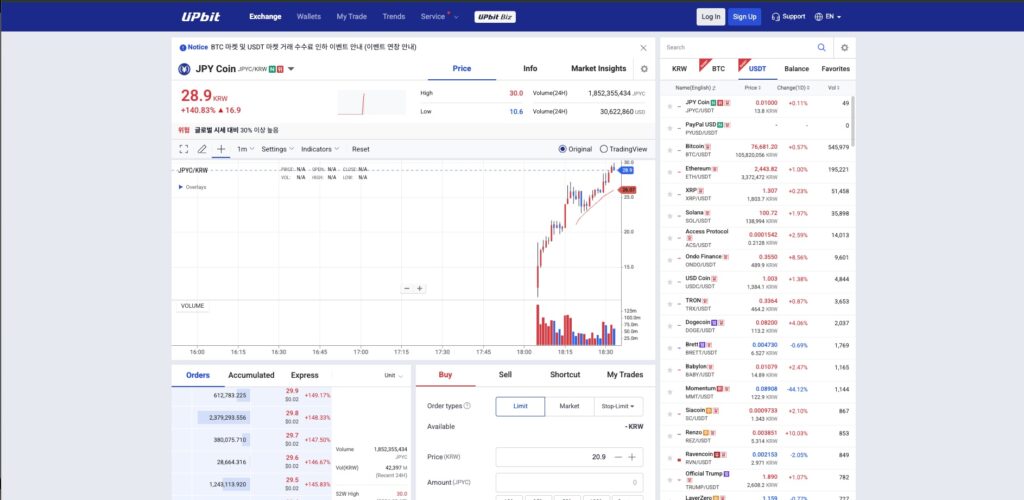Select the TradingView chart radio button
The image size is (1024, 500).
(603, 149)
